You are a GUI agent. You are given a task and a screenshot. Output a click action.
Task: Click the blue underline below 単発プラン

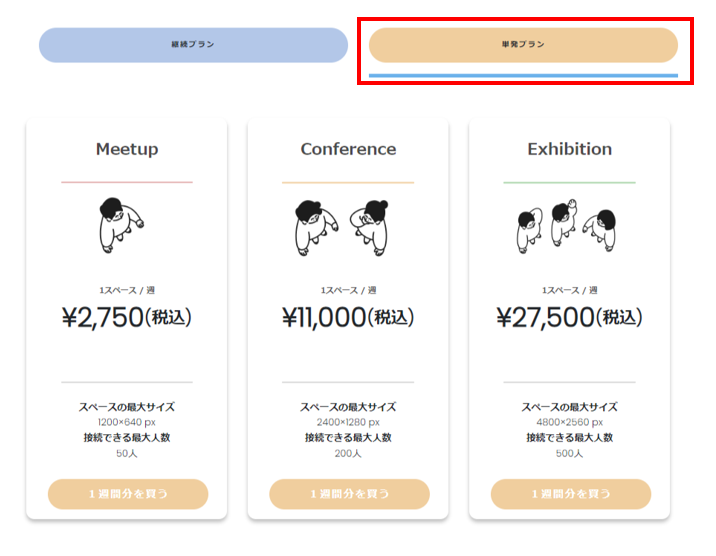pos(523,76)
